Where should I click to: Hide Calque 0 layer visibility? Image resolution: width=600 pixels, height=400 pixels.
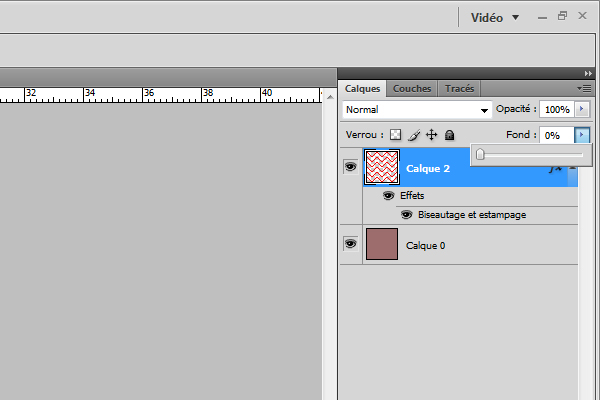click(350, 244)
